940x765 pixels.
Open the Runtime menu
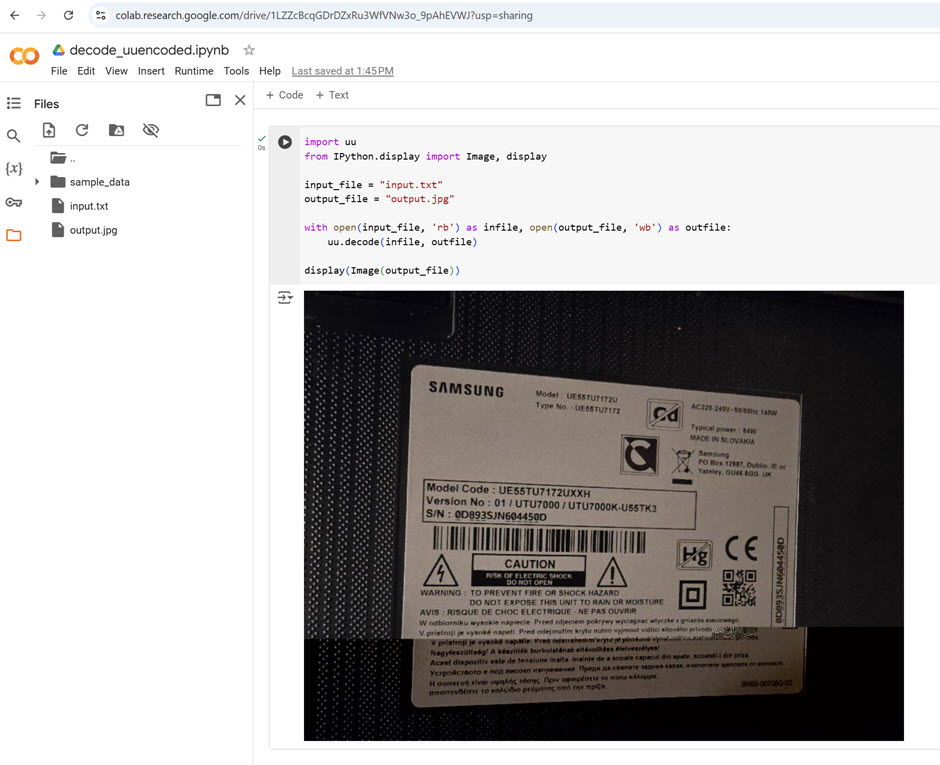click(x=194, y=71)
